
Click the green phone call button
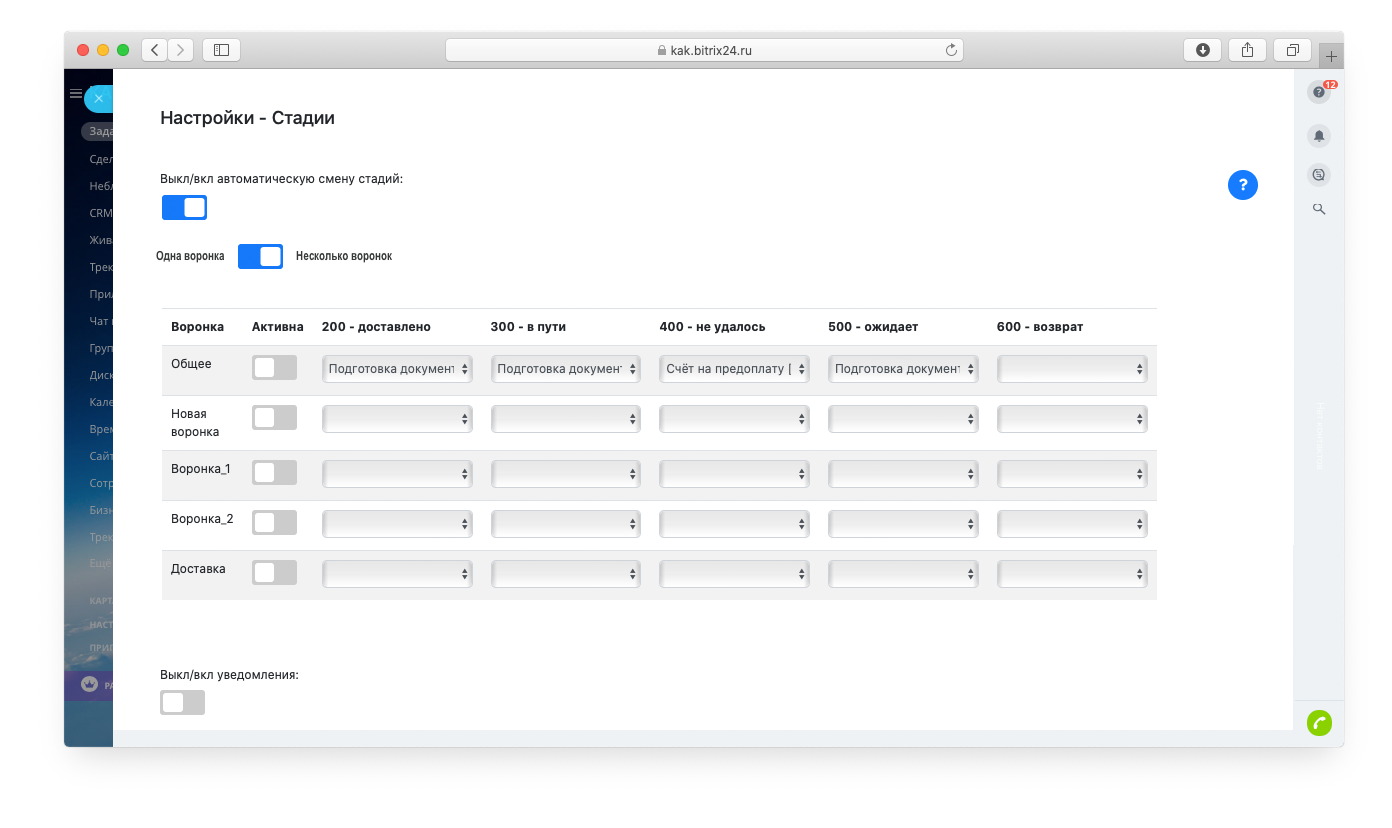click(1319, 723)
